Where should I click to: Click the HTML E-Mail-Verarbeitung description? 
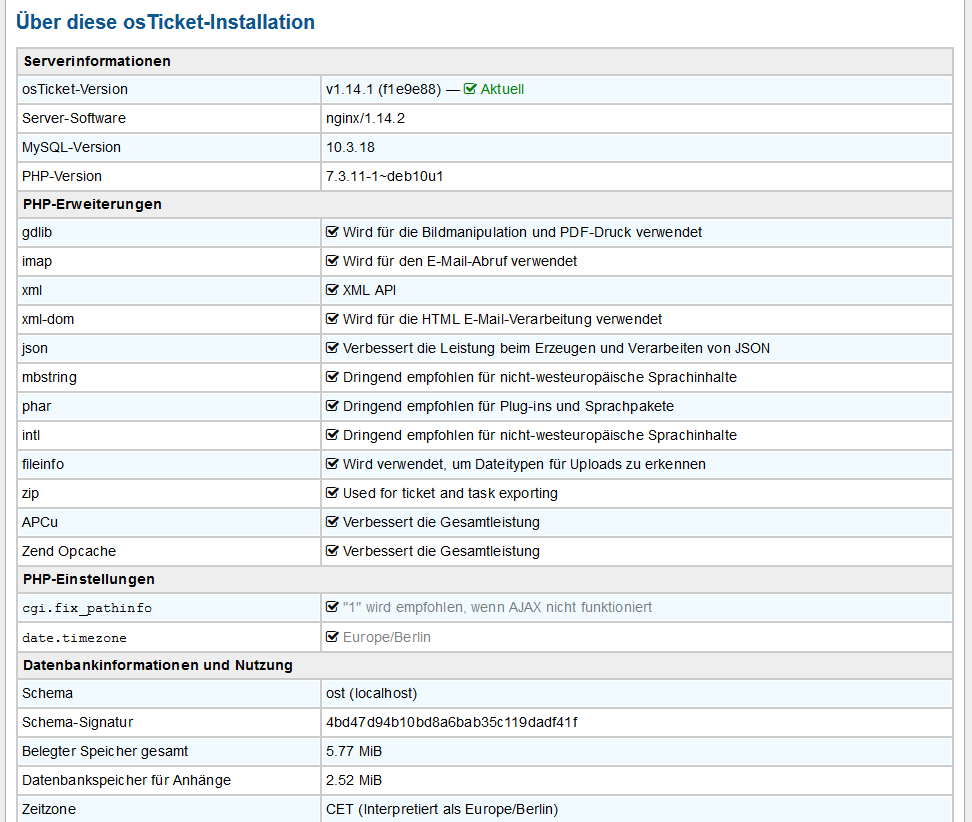tap(503, 319)
